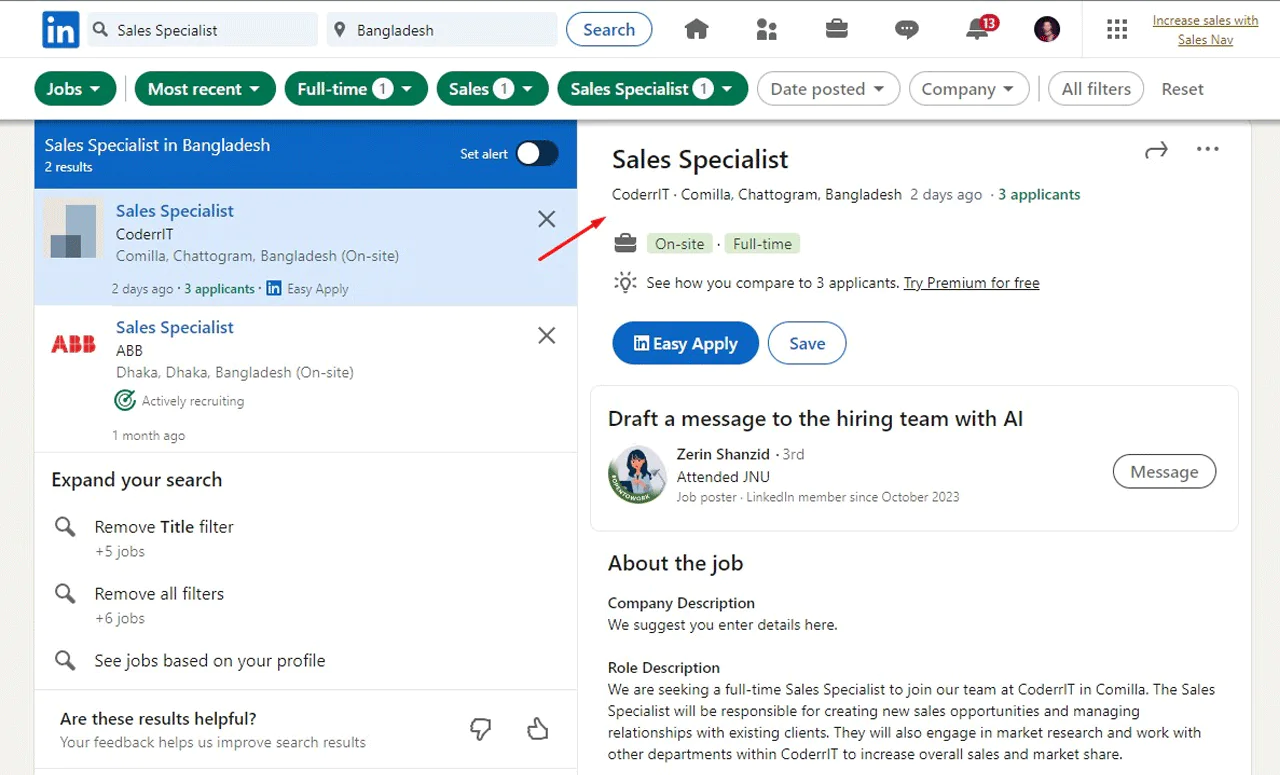
Task: Open the Date posted filter dropdown
Action: pos(828,88)
